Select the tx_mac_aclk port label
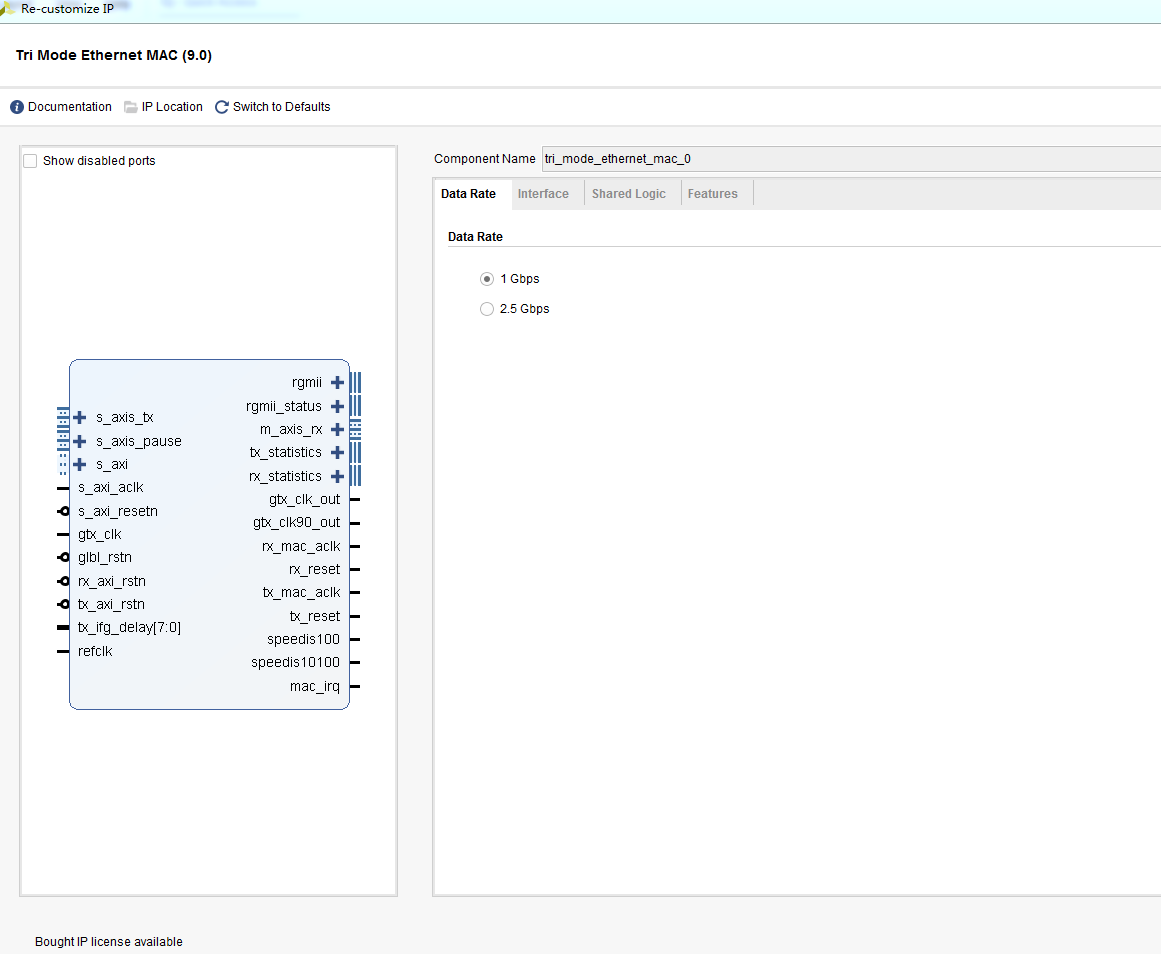1161x954 pixels. point(301,593)
